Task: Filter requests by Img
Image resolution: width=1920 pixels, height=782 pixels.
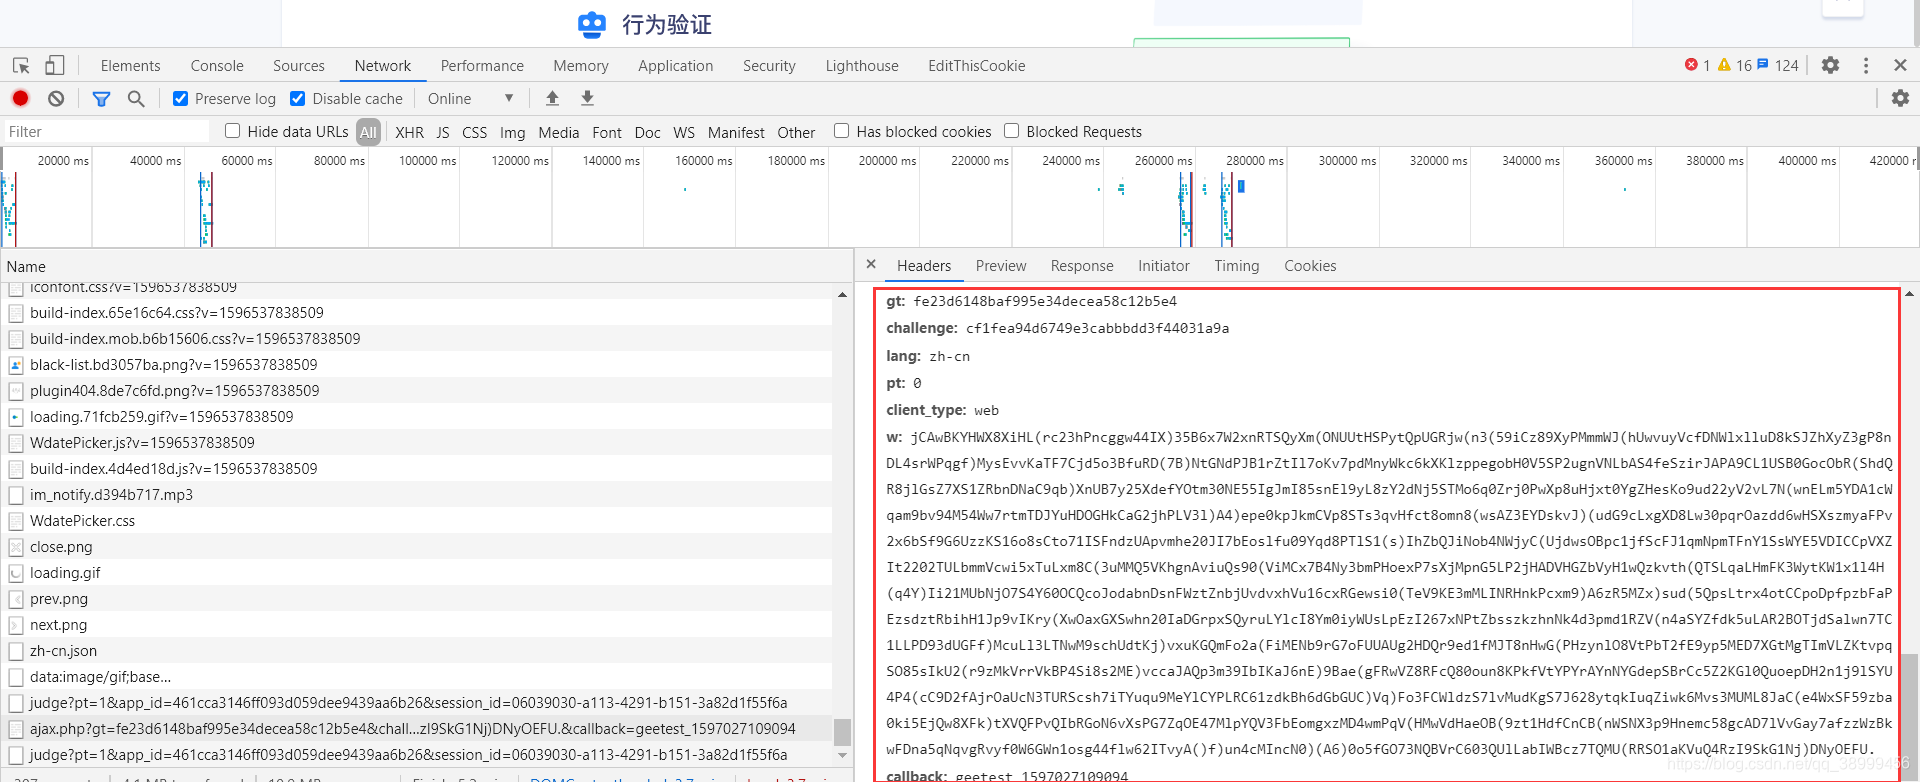Action: (x=513, y=132)
